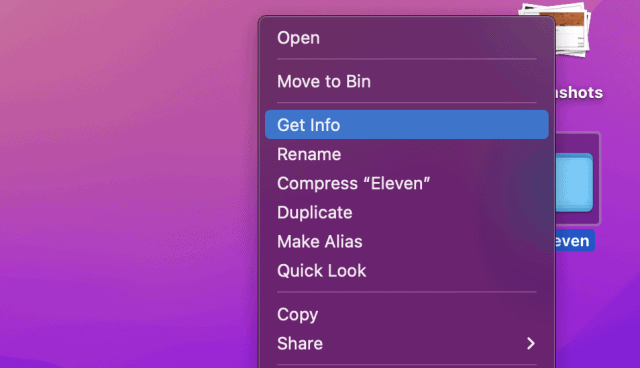Preview folder with Quick Look
This screenshot has width=640, height=368.
(407, 270)
